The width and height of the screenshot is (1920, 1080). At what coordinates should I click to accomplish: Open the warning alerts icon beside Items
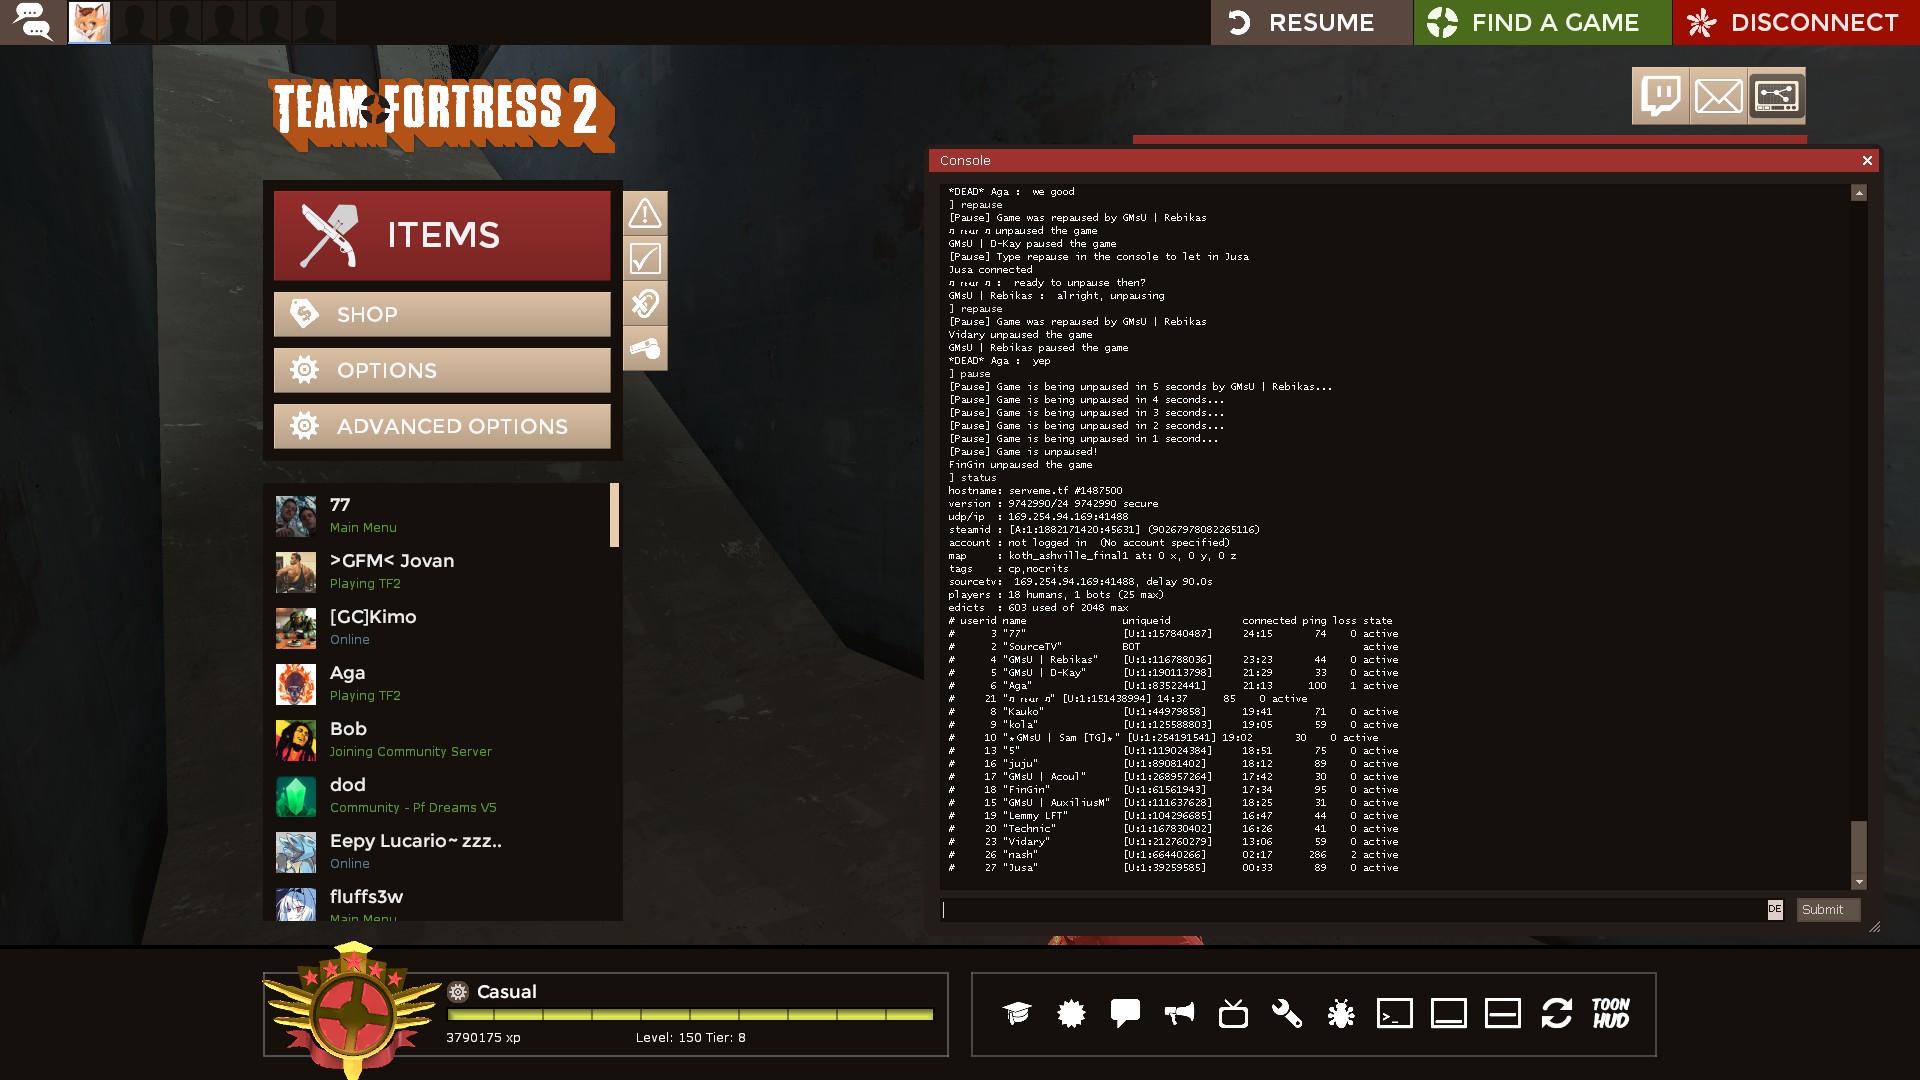(645, 213)
